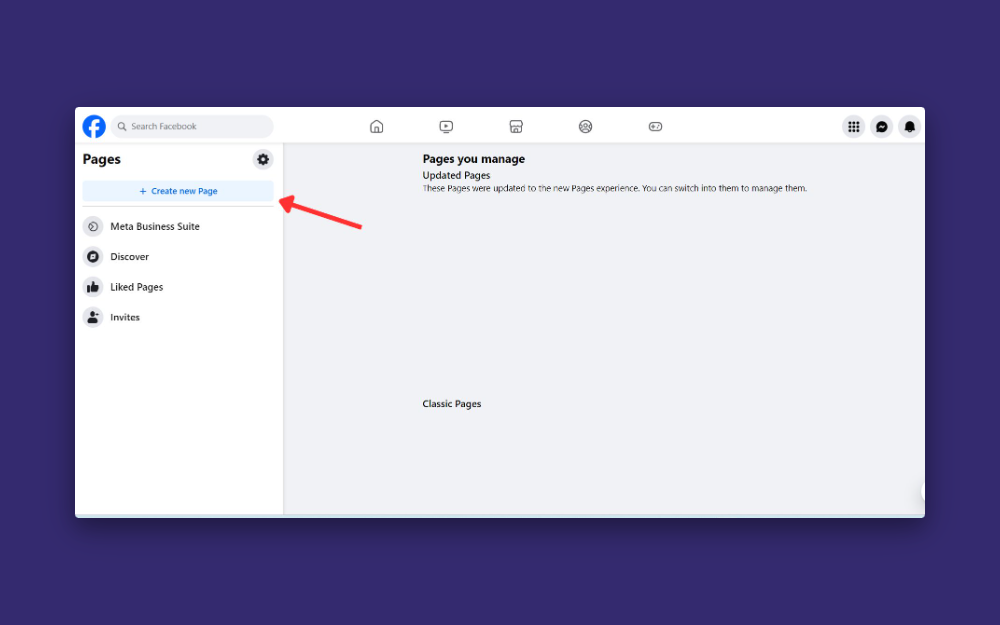Select Invites in the sidebar

click(x=123, y=317)
